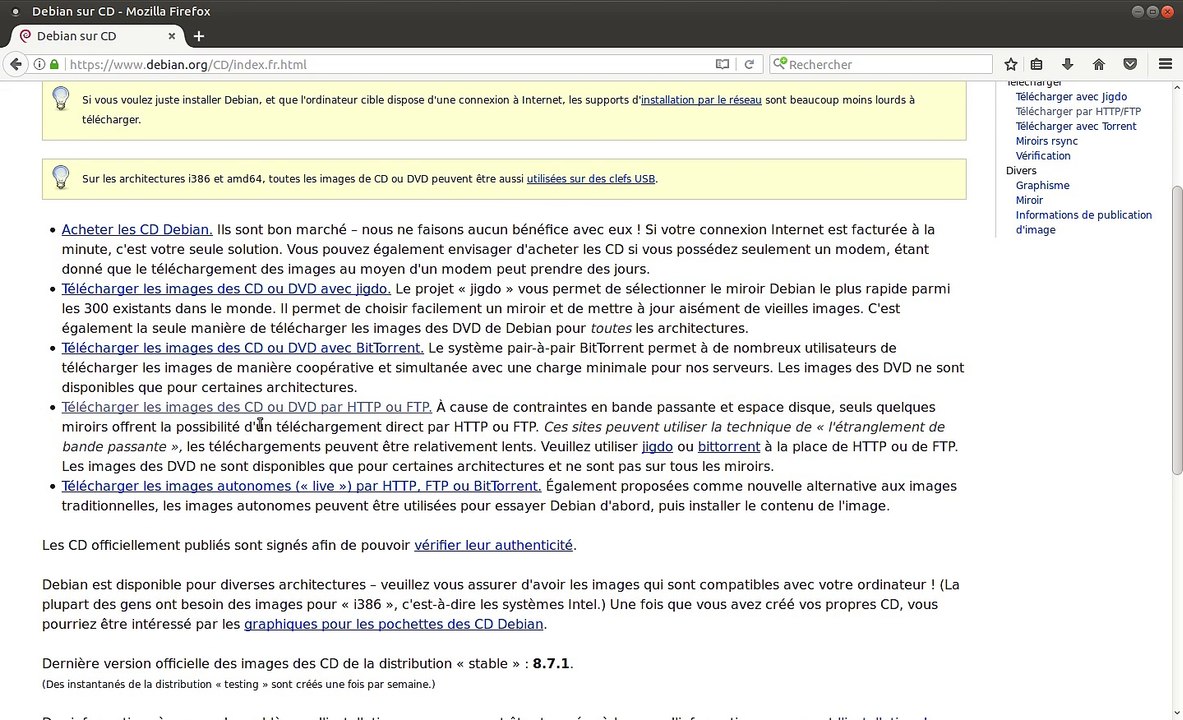
Task: Follow Acheter les CD Debian link
Action: [x=137, y=229]
